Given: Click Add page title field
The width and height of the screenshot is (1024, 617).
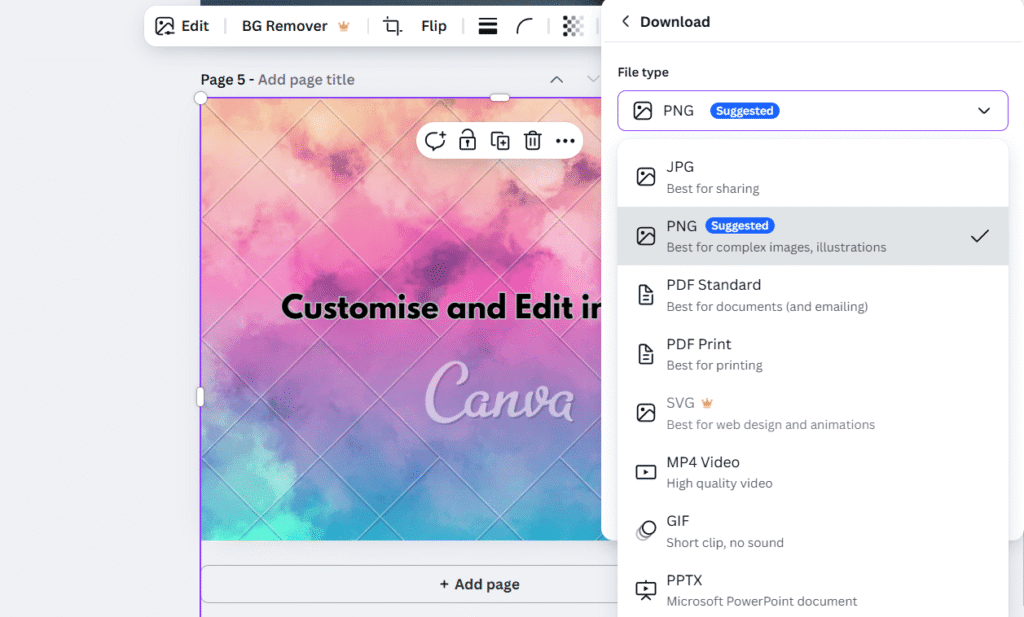Looking at the screenshot, I should pos(306,80).
